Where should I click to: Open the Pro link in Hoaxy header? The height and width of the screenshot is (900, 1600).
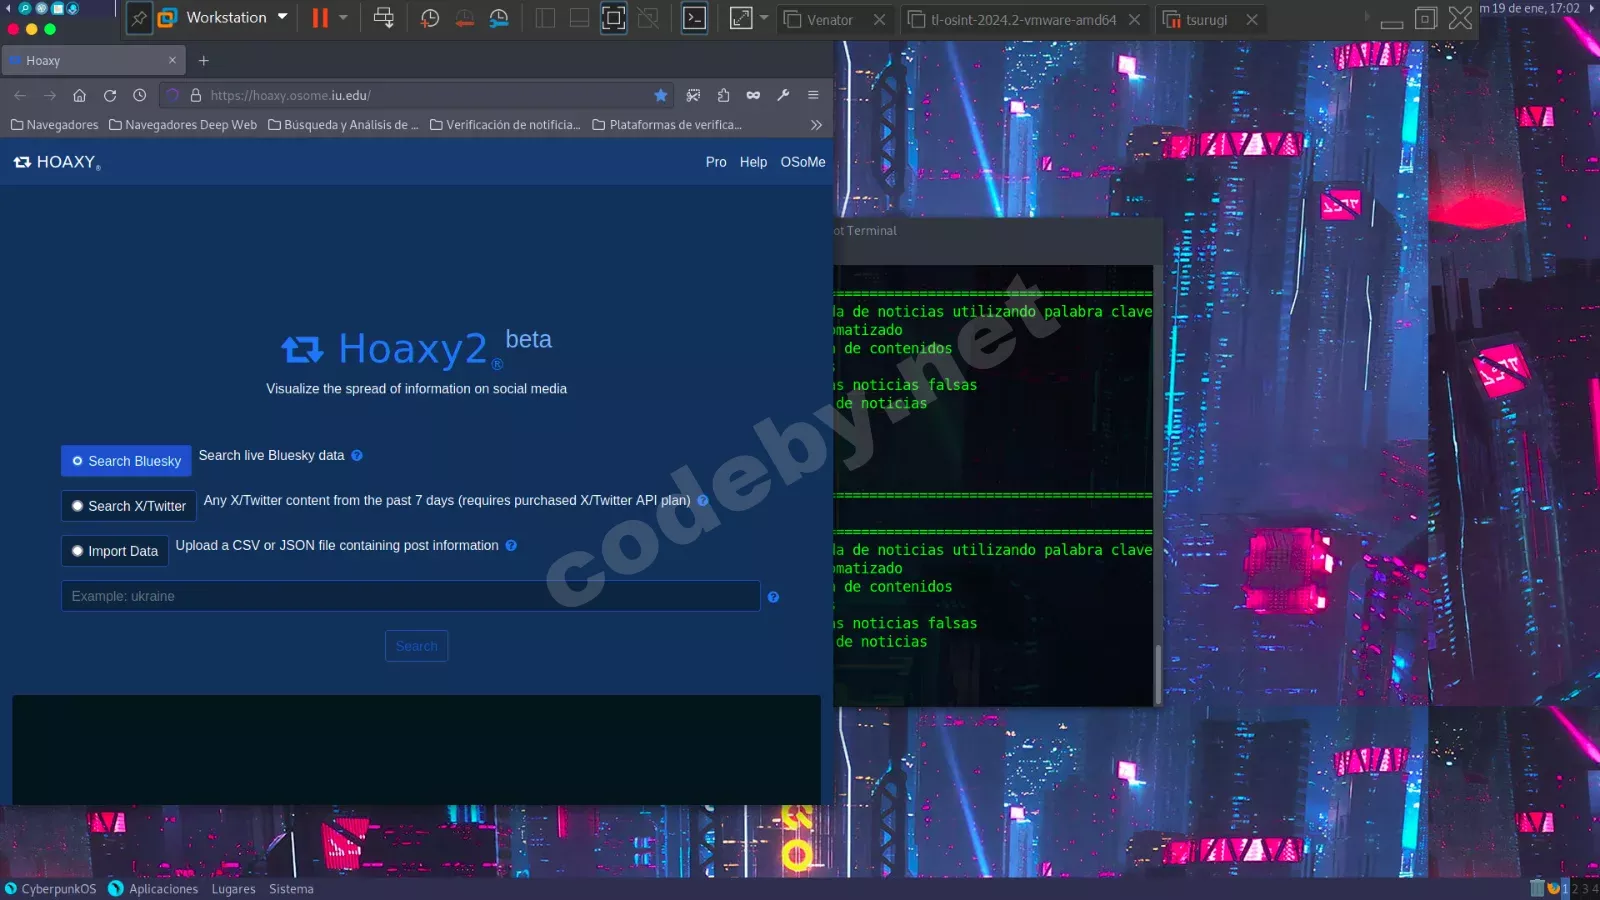point(716,162)
